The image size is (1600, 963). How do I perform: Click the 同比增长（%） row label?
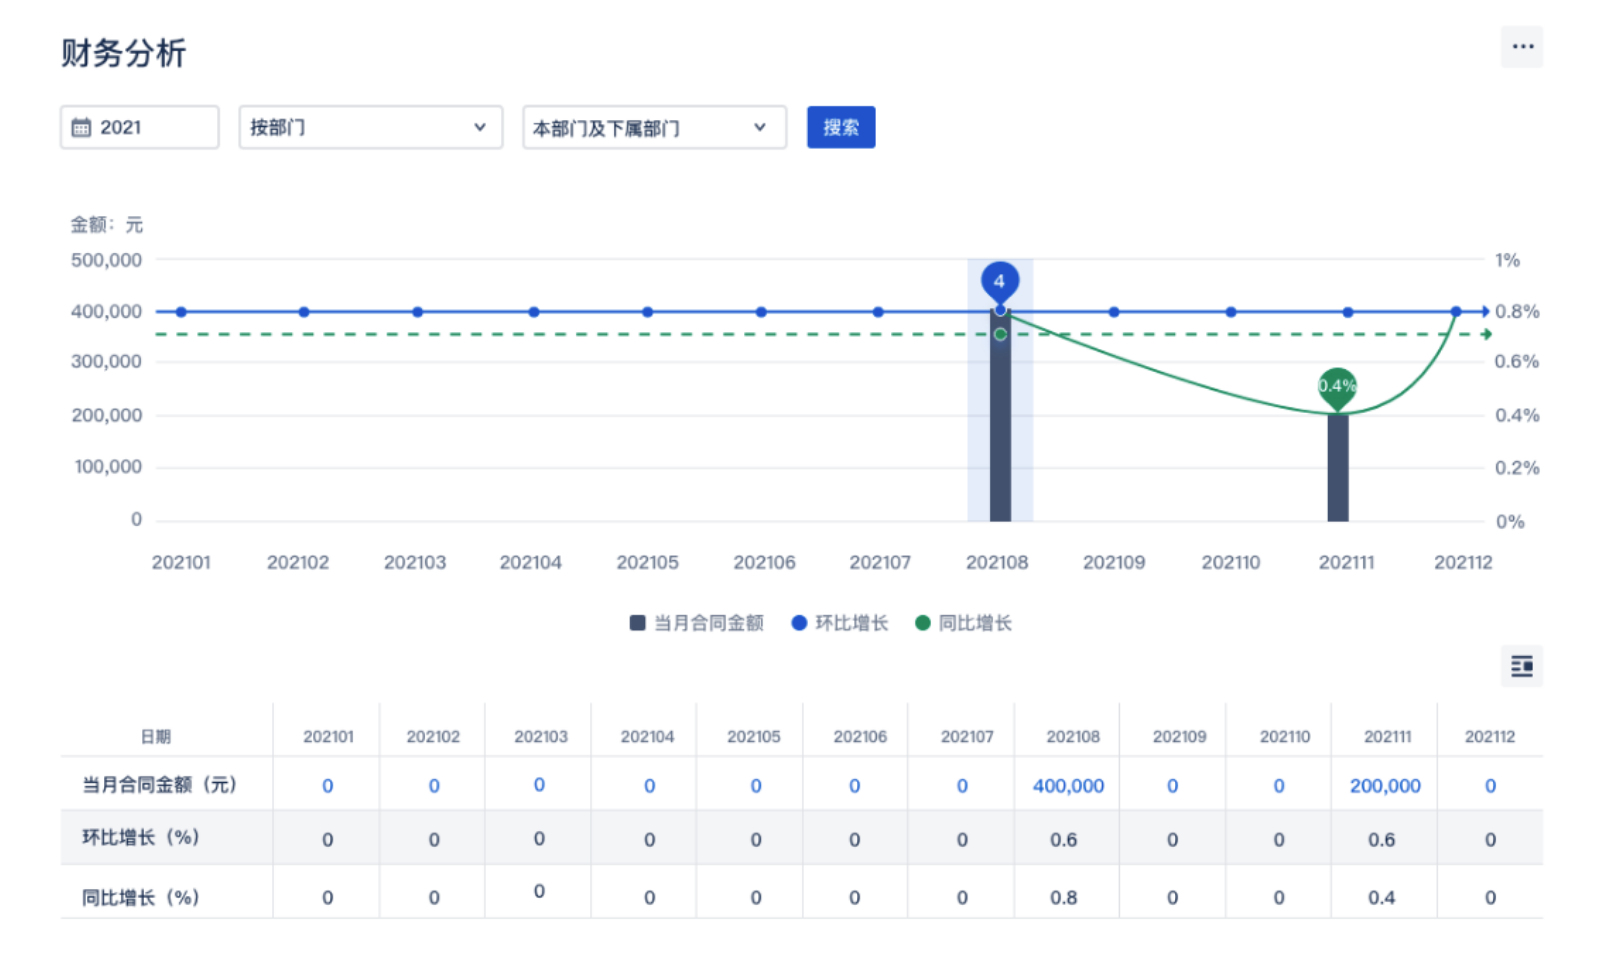(x=141, y=898)
